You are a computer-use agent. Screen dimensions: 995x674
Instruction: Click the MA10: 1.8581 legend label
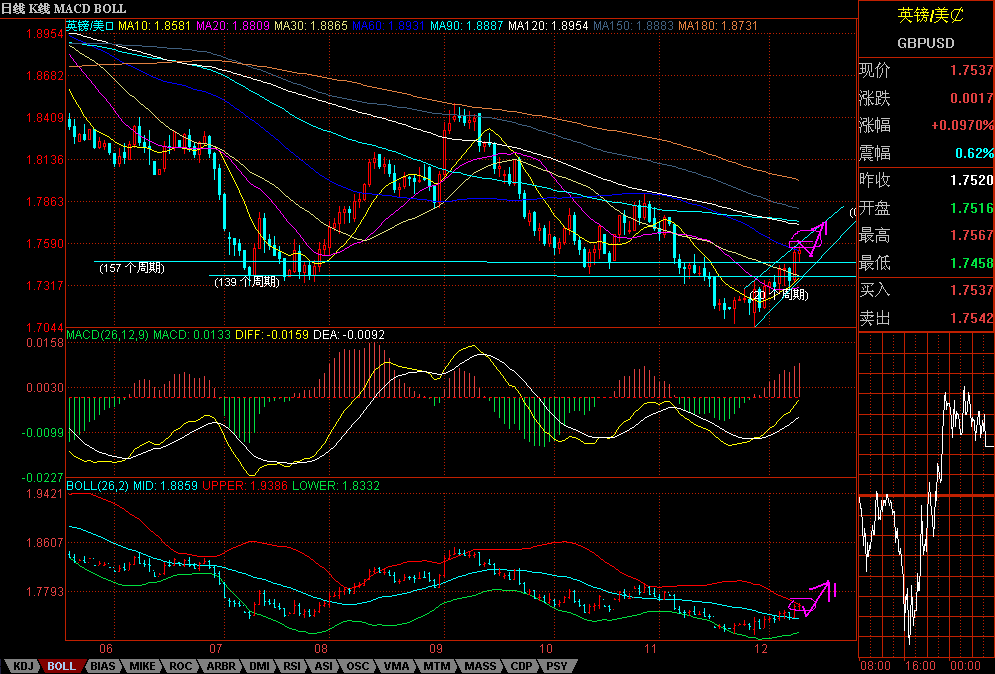[154, 26]
